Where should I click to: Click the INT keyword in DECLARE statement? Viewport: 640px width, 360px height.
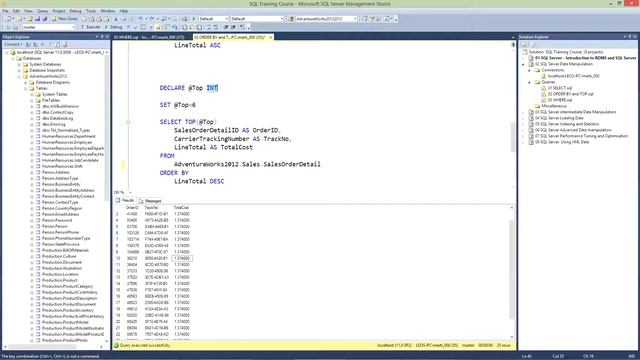click(212, 88)
